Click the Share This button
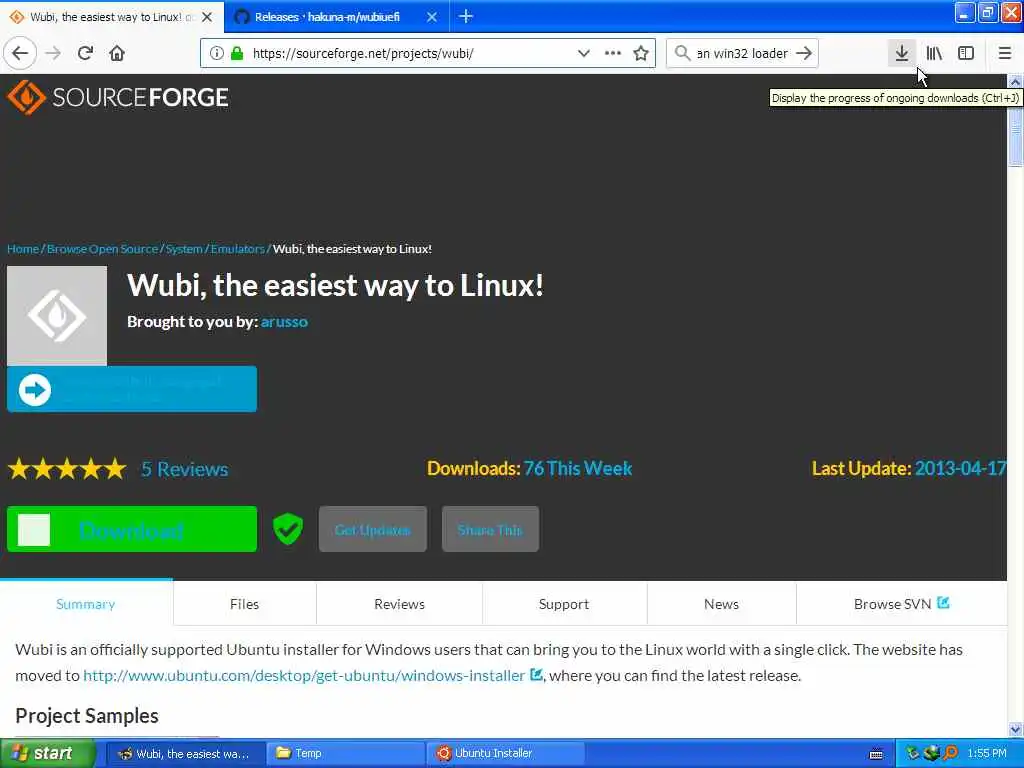Screen dimensions: 1024x768 tap(490, 529)
